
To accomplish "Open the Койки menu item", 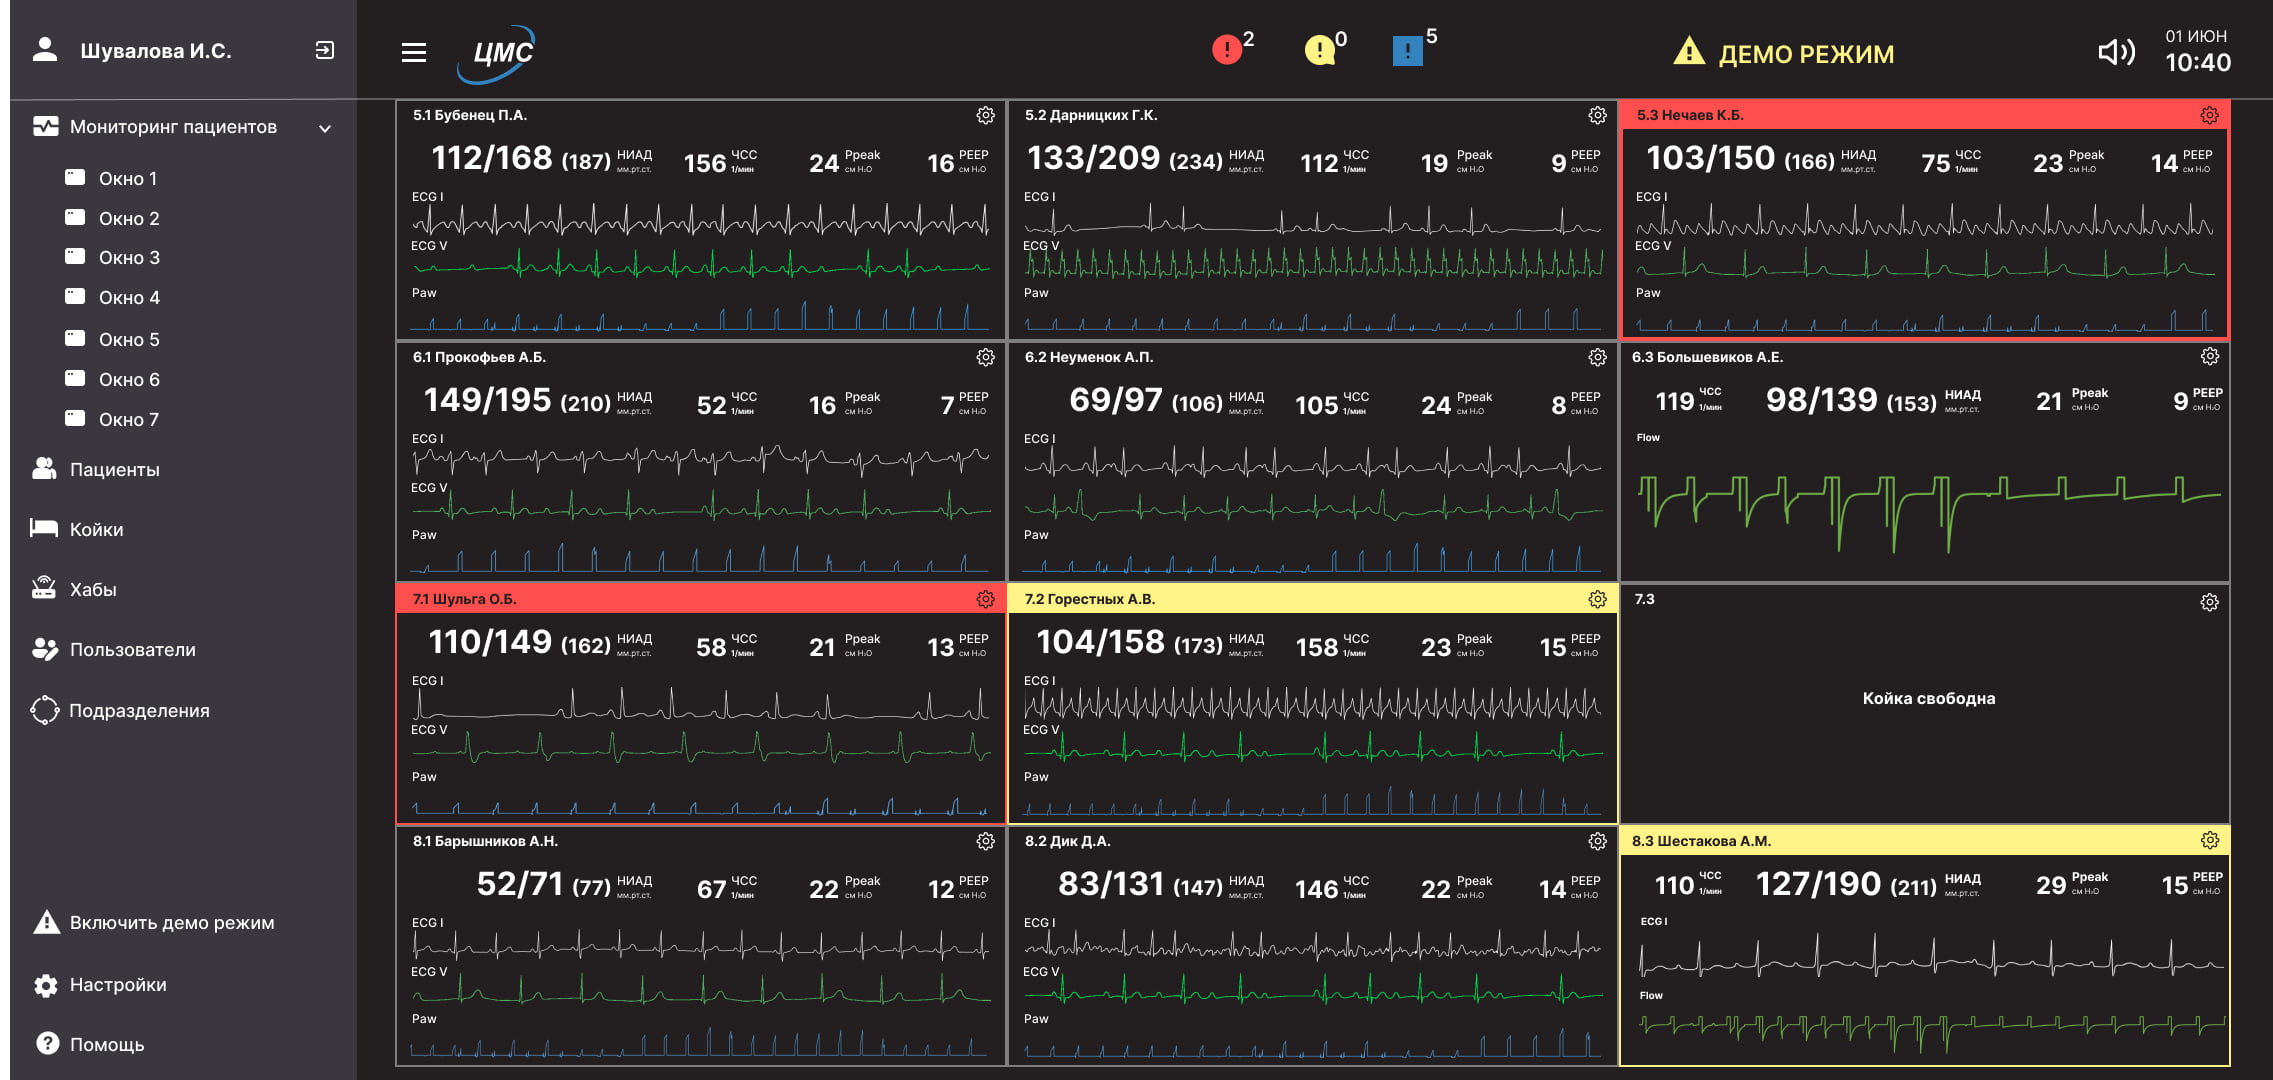I will (x=96, y=529).
